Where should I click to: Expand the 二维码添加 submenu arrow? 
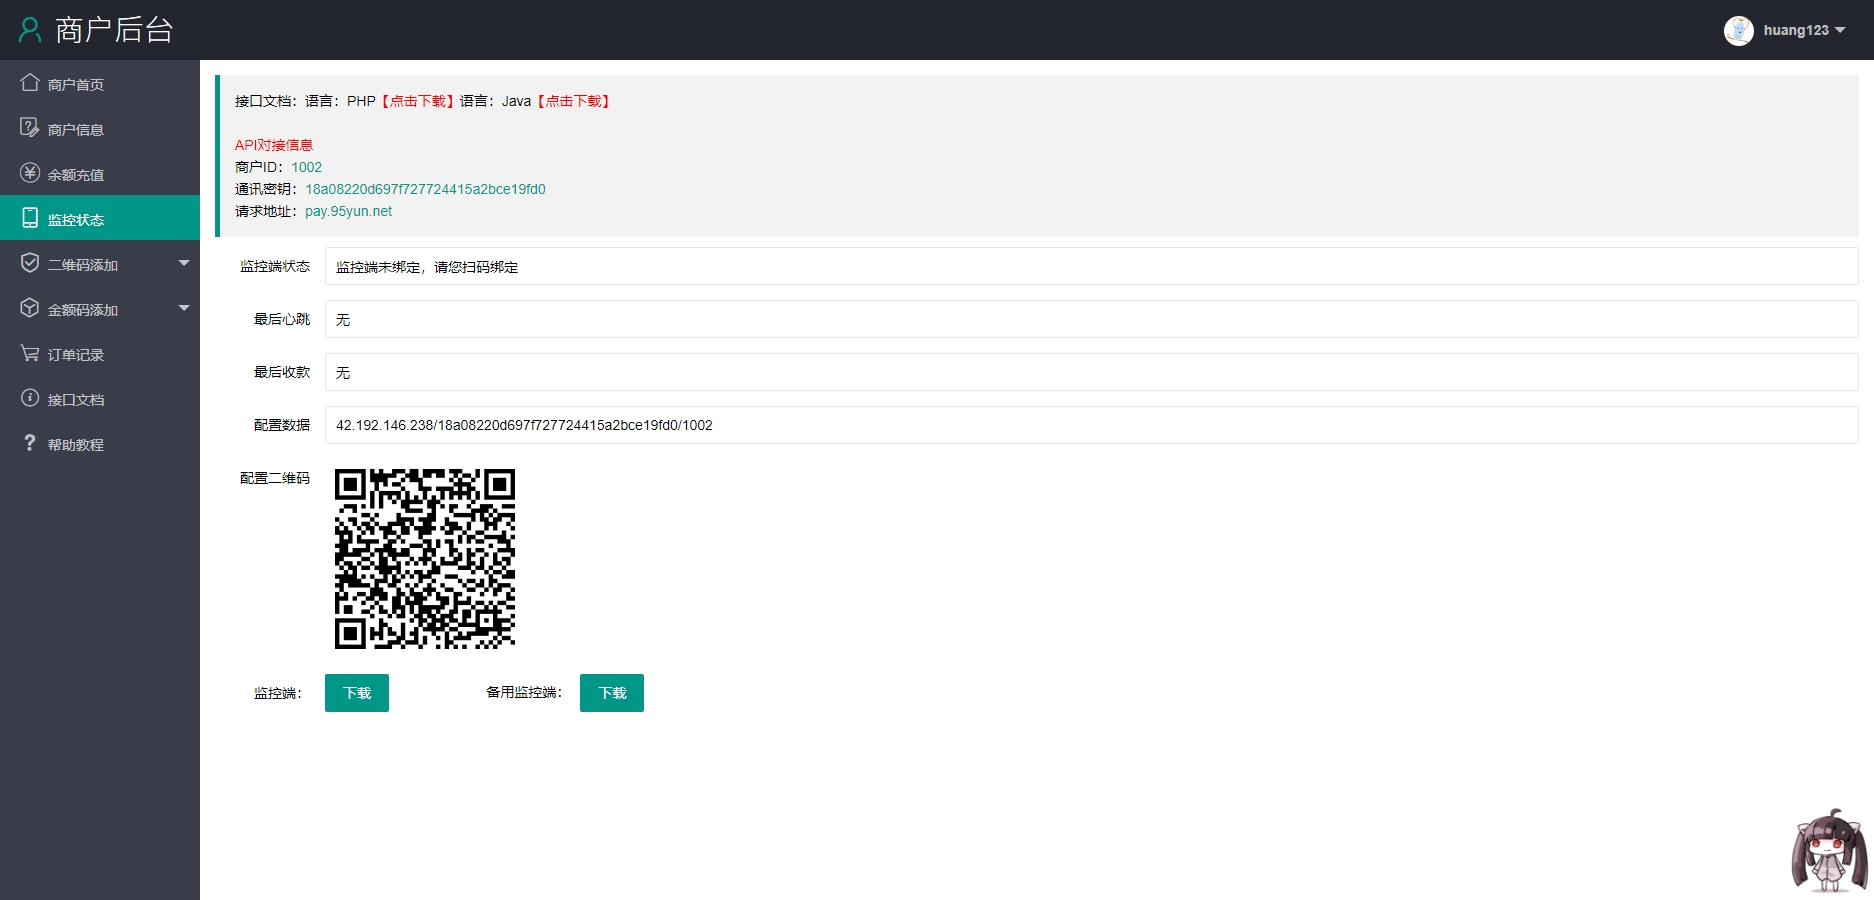(x=184, y=263)
